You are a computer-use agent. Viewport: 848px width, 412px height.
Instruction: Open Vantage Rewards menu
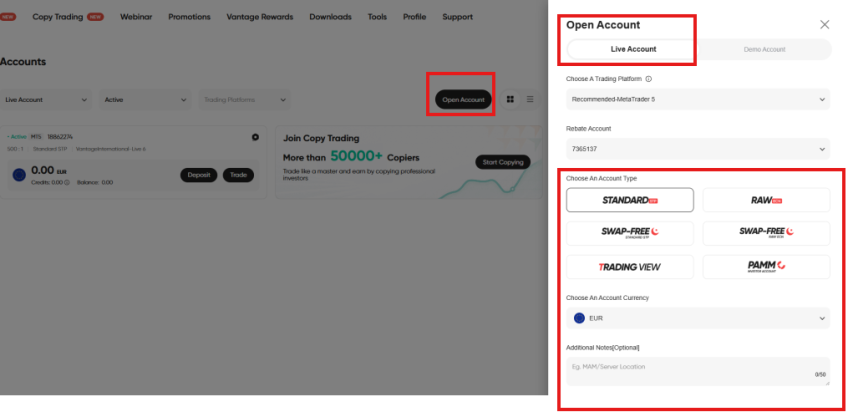tap(260, 17)
